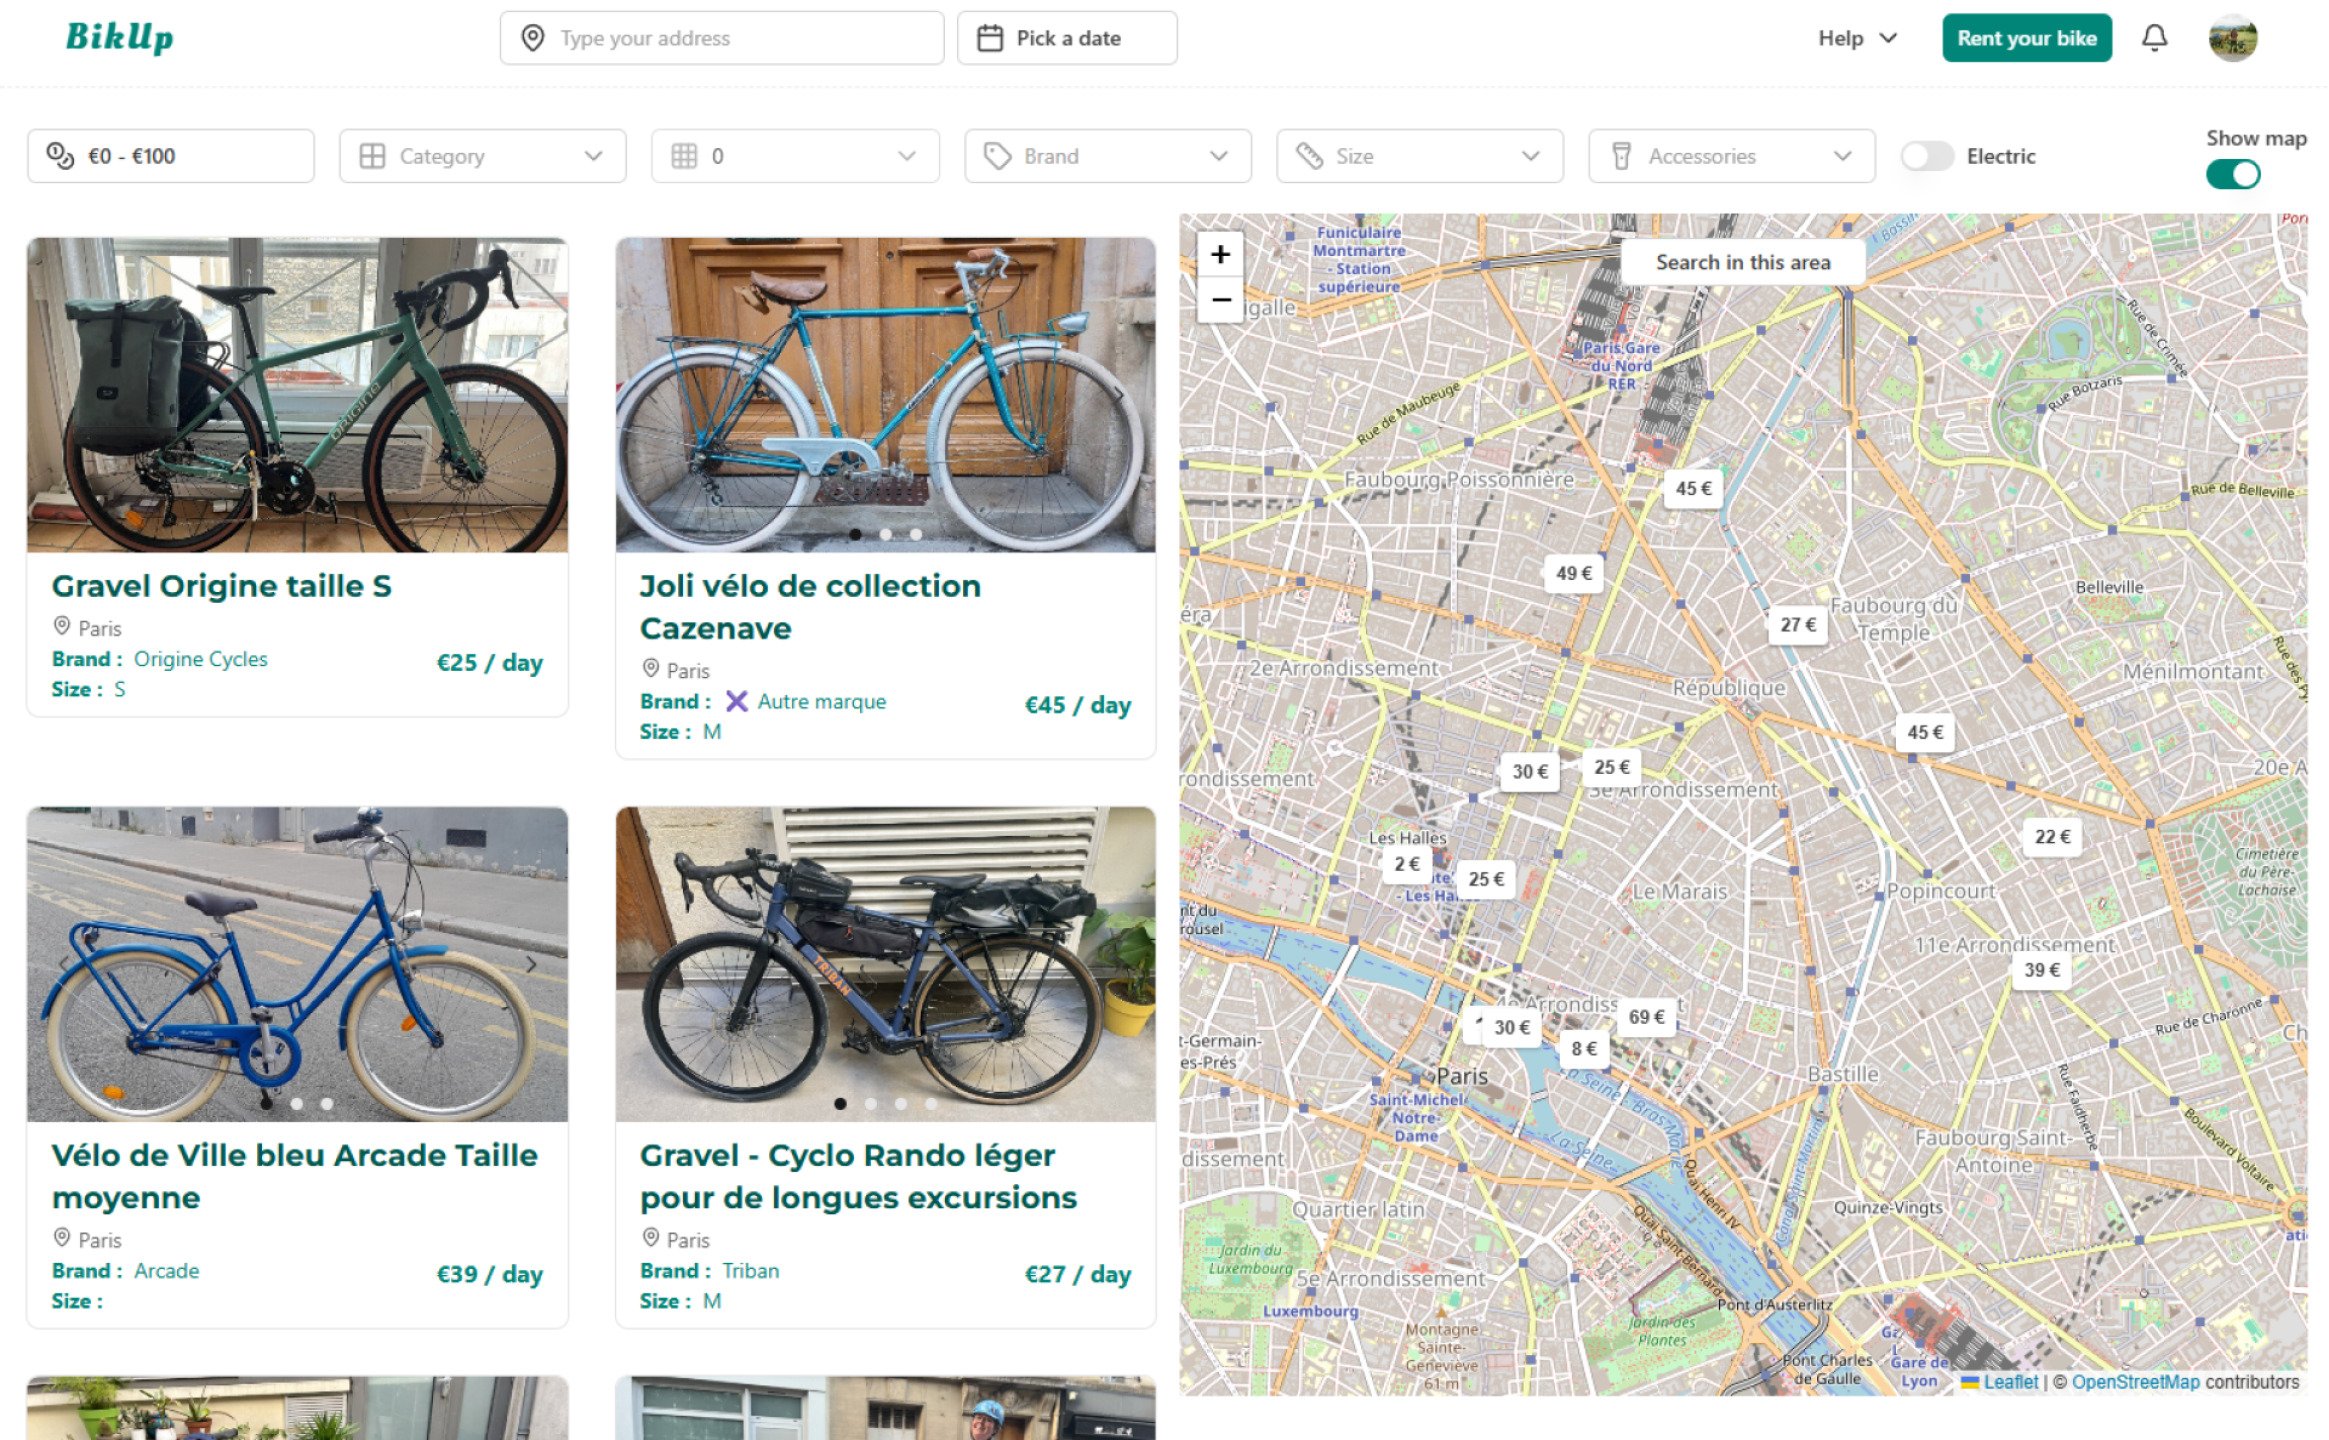2329x1440 pixels.
Task: Open the Accessories filter dropdown
Action: coord(1729,155)
